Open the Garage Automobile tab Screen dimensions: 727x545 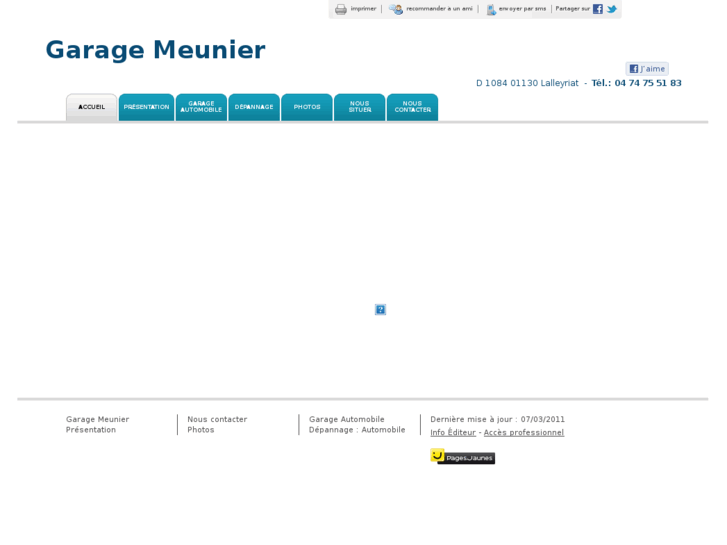point(201,107)
